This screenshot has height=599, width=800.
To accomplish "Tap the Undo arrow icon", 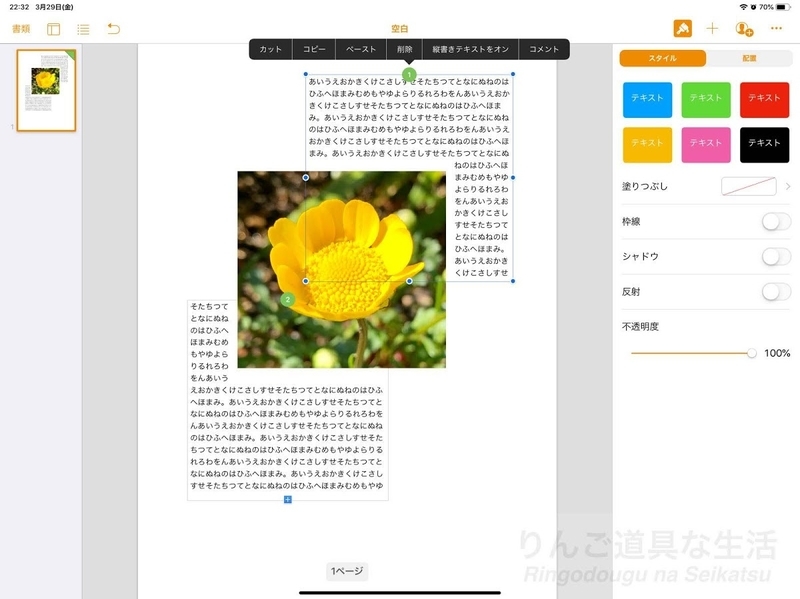I will (x=111, y=29).
